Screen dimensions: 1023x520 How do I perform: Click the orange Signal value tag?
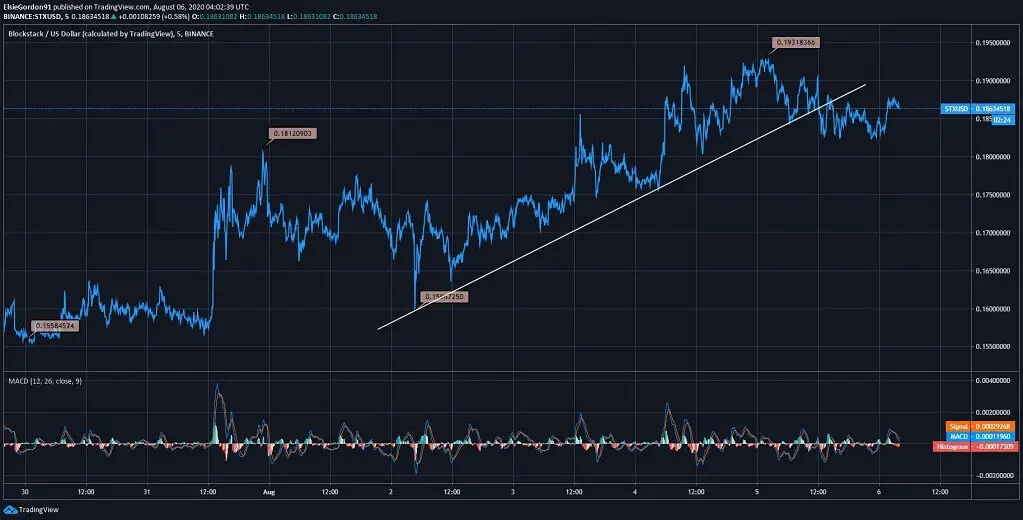[x=980, y=426]
